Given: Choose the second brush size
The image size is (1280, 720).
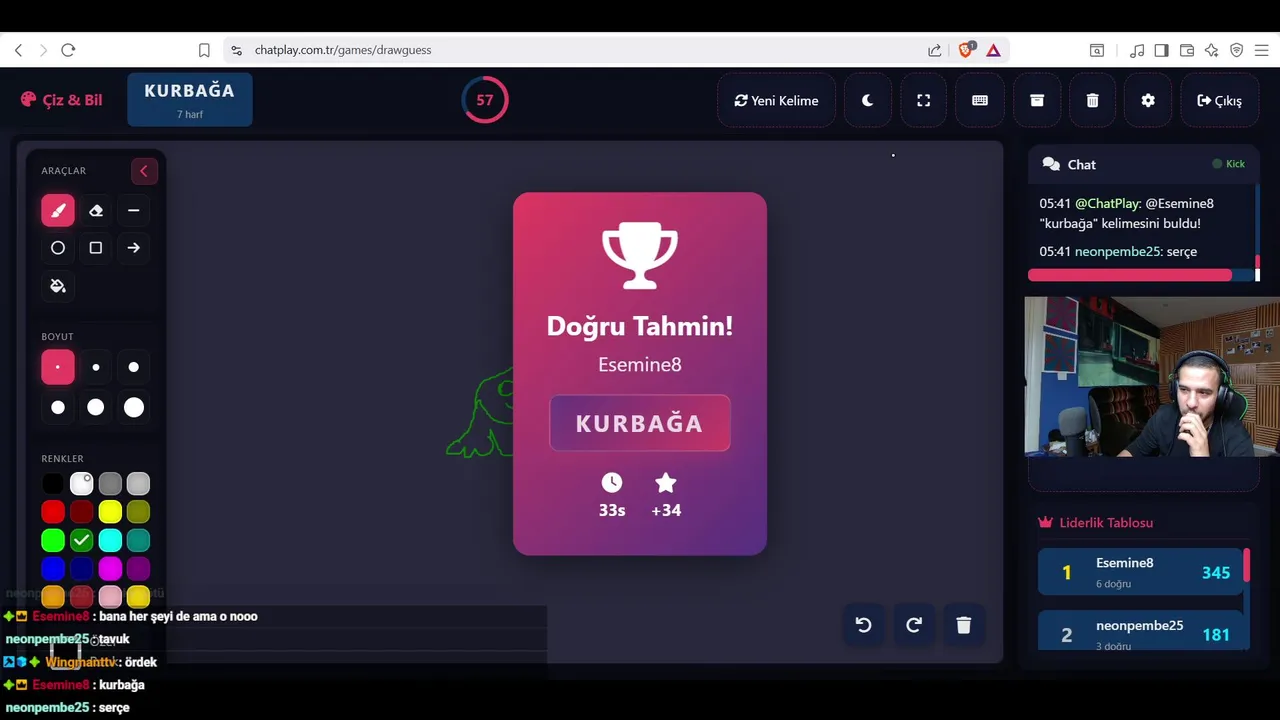Looking at the screenshot, I should 96,367.
